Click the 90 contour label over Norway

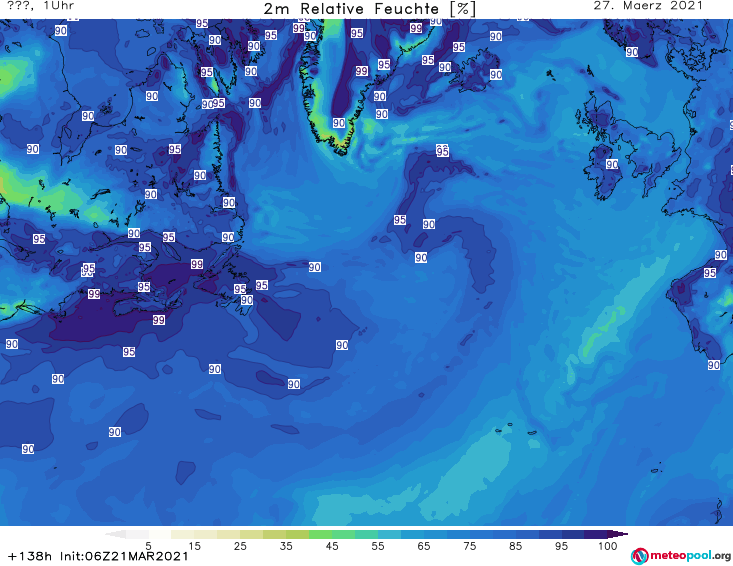tap(632, 52)
